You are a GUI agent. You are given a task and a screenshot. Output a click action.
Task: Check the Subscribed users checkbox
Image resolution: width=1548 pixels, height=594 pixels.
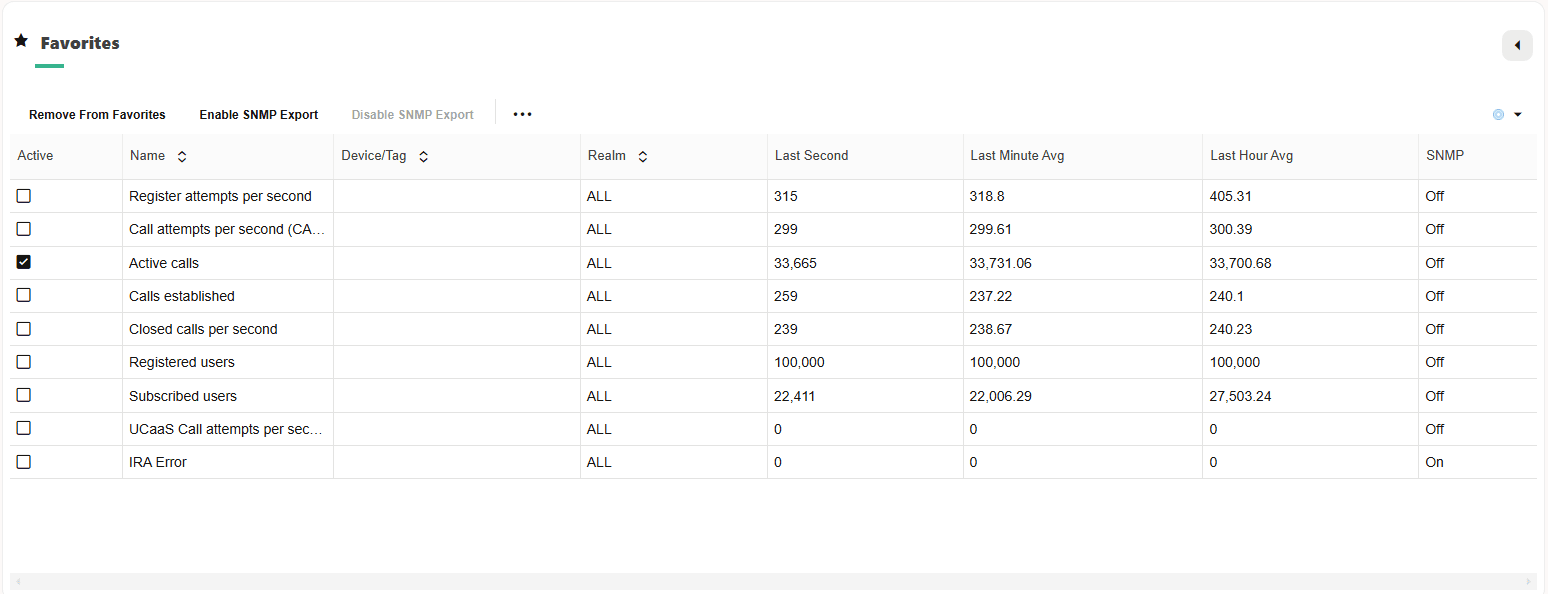pos(23,395)
